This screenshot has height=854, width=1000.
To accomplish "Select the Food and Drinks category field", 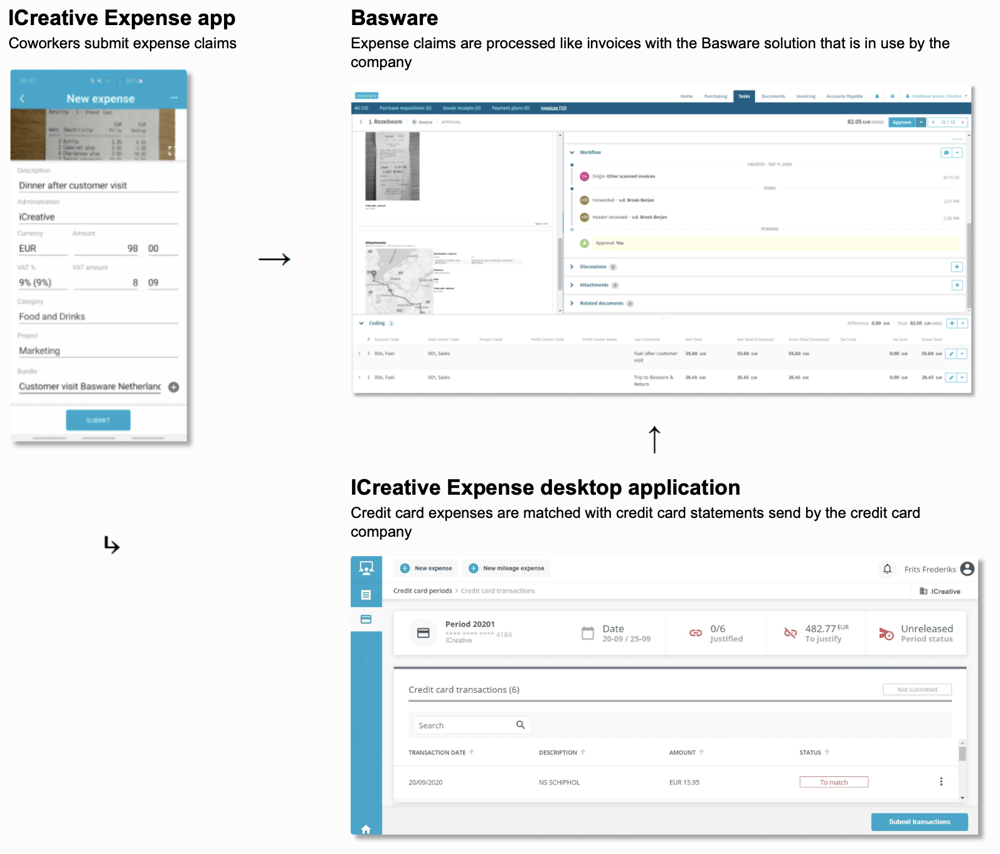I will tap(98, 317).
